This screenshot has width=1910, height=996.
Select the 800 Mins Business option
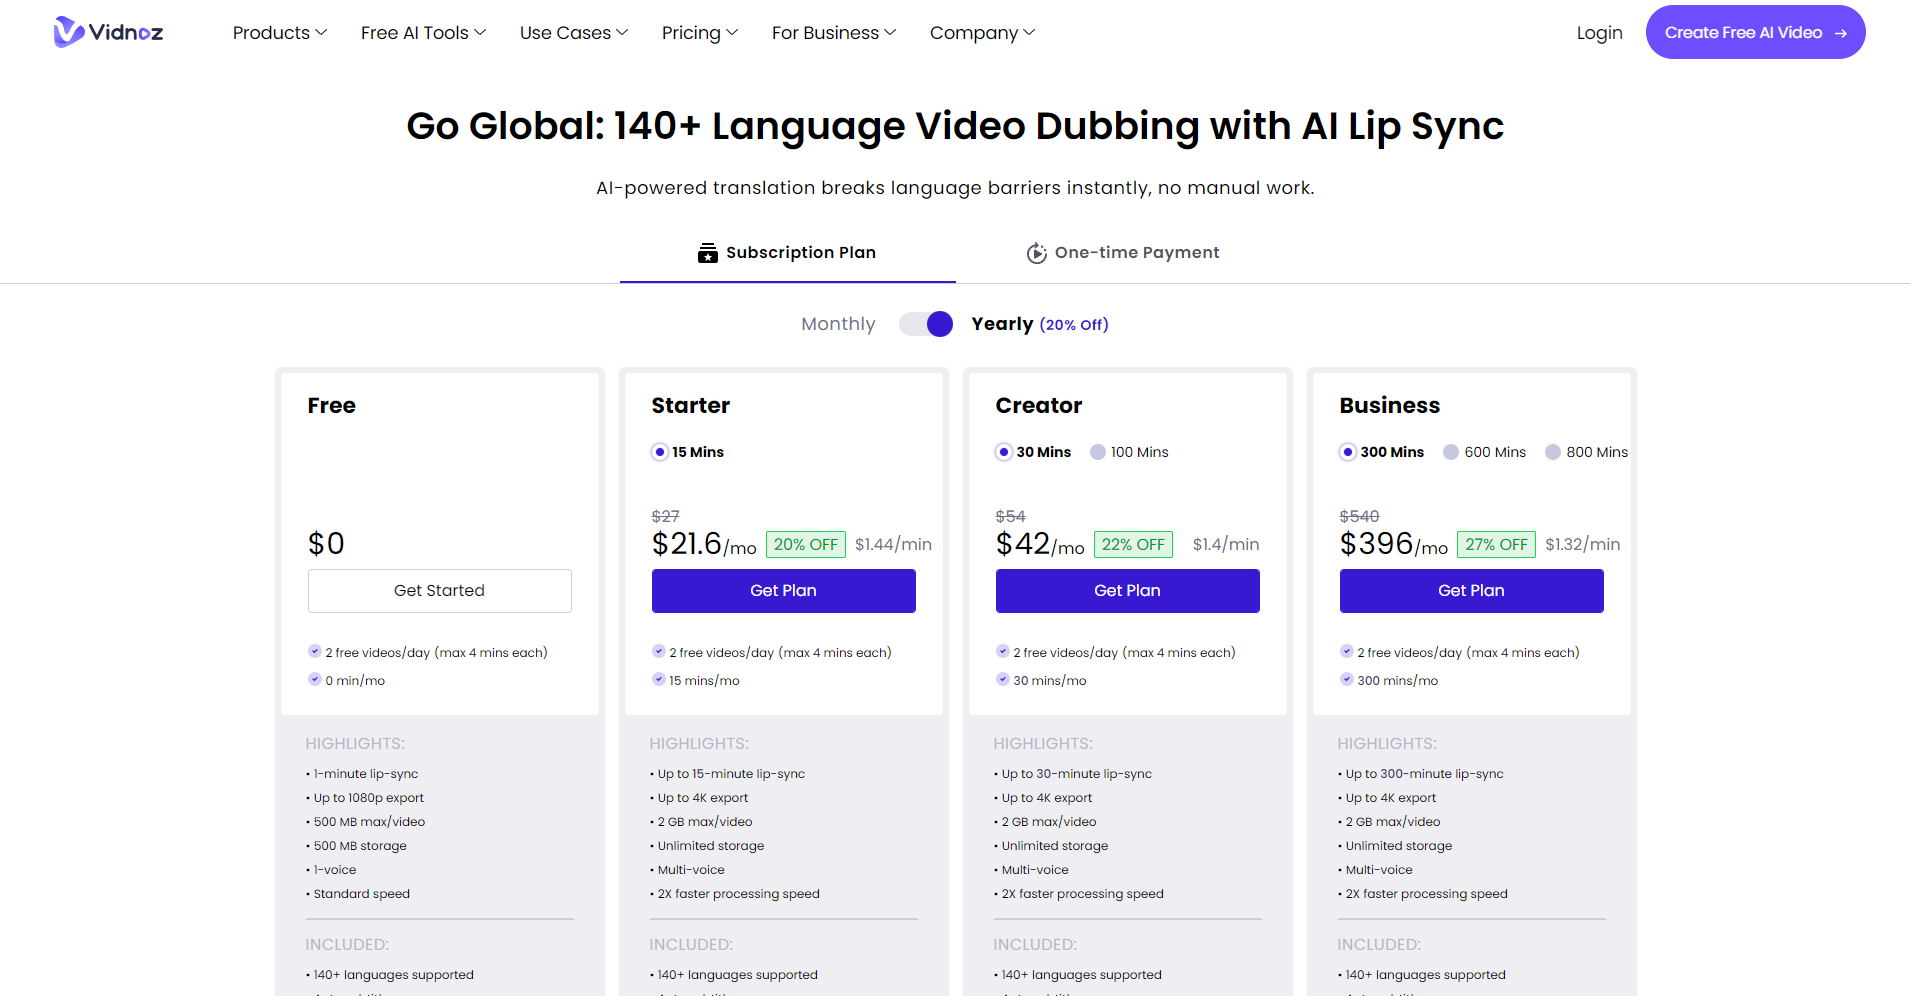tap(1553, 452)
